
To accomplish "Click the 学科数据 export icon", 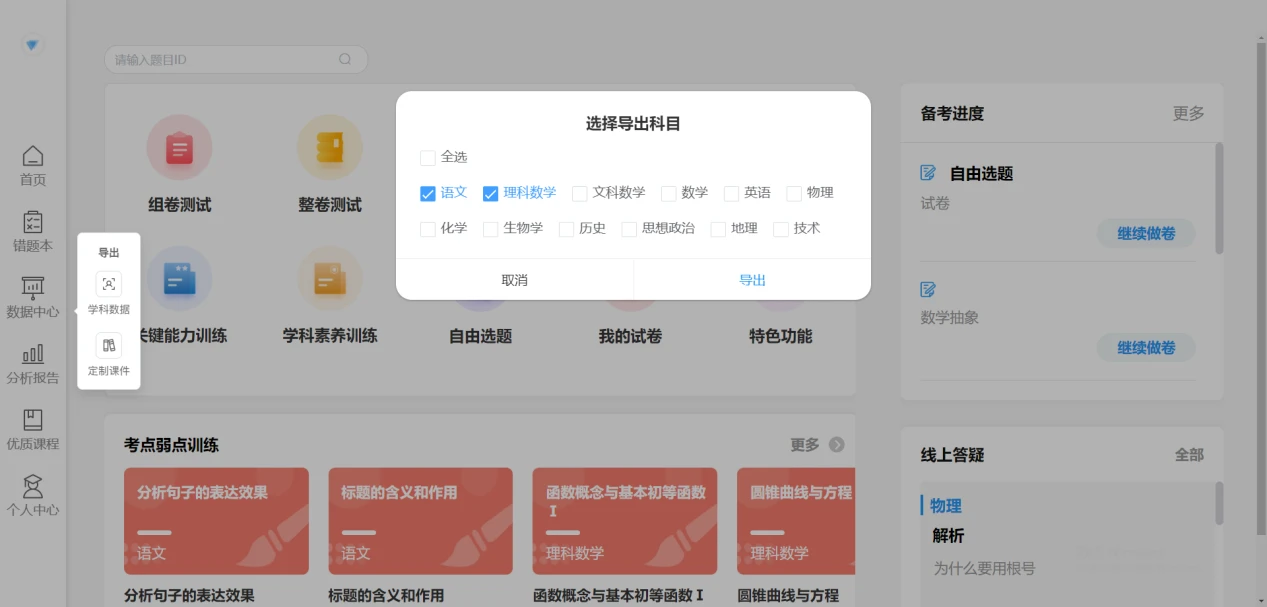I will 109,284.
